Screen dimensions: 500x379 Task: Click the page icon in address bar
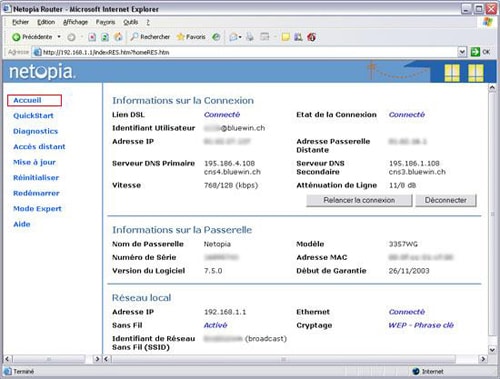point(38,52)
